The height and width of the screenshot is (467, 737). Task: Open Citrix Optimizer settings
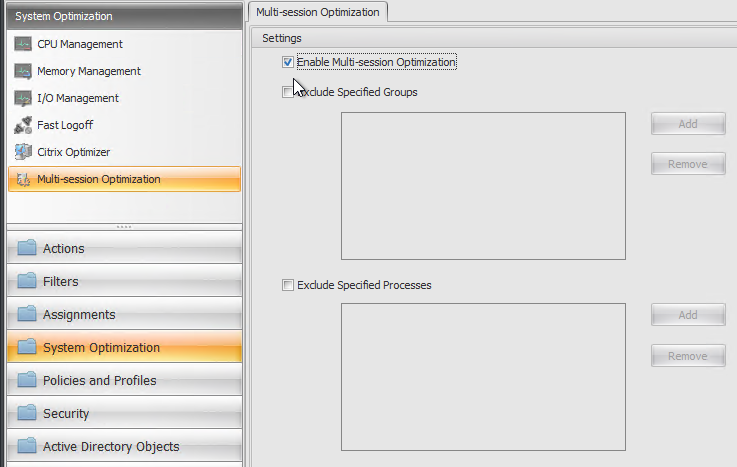[x=125, y=152]
